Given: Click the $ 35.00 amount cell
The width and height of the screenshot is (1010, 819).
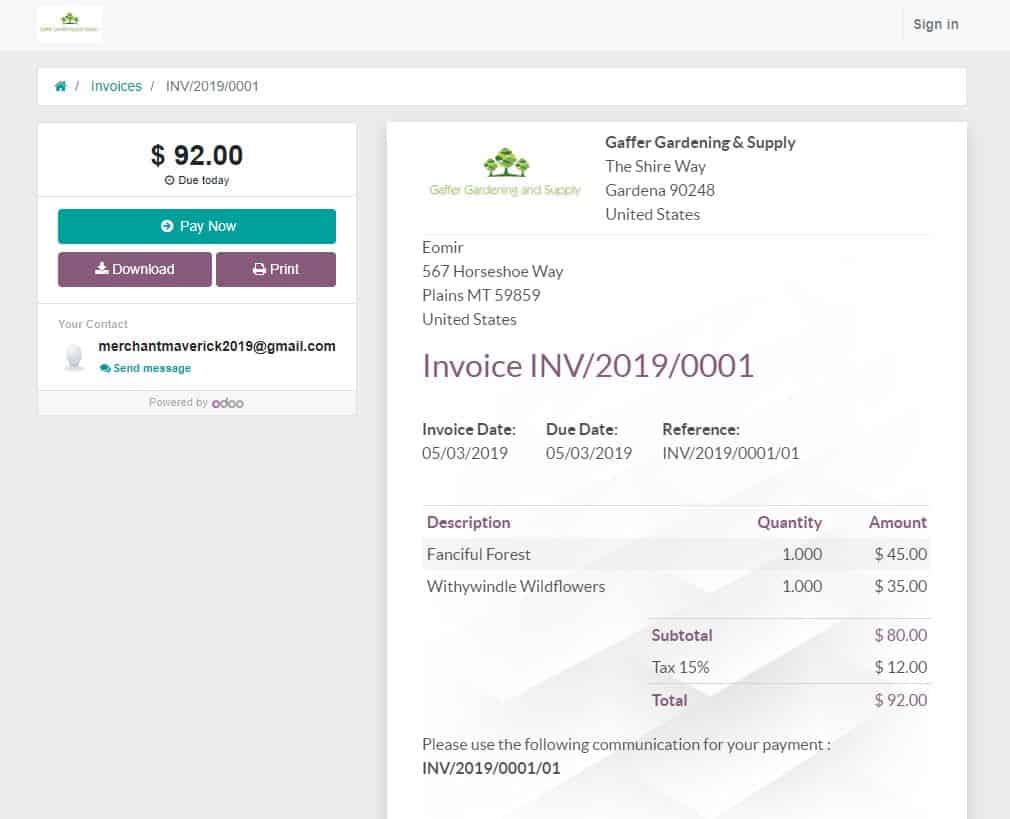Looking at the screenshot, I should (900, 586).
